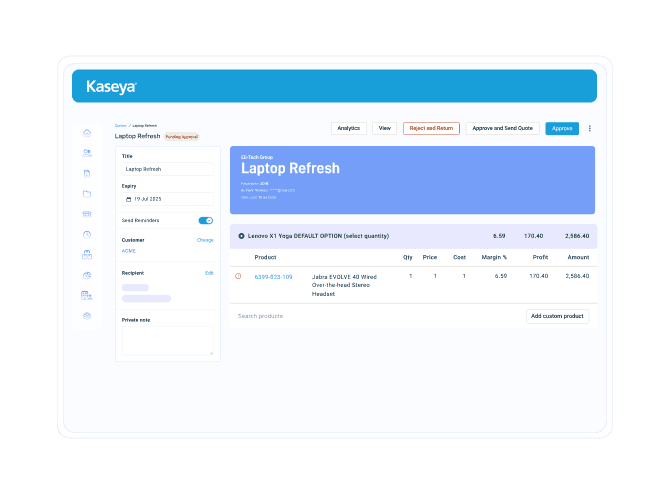
Task: Open the clock history icon in sidebar
Action: (x=87, y=234)
